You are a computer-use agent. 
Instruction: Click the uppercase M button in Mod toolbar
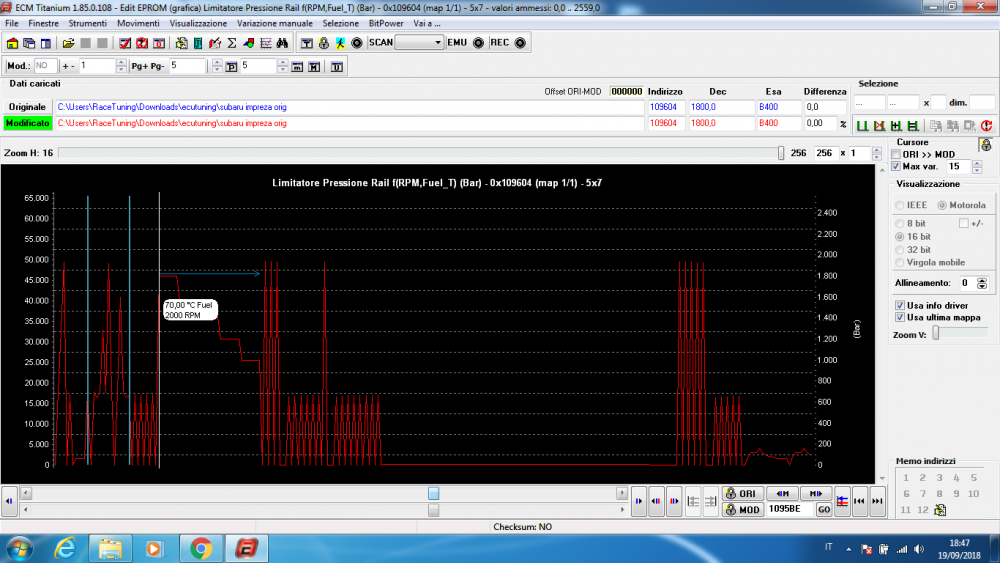314,66
